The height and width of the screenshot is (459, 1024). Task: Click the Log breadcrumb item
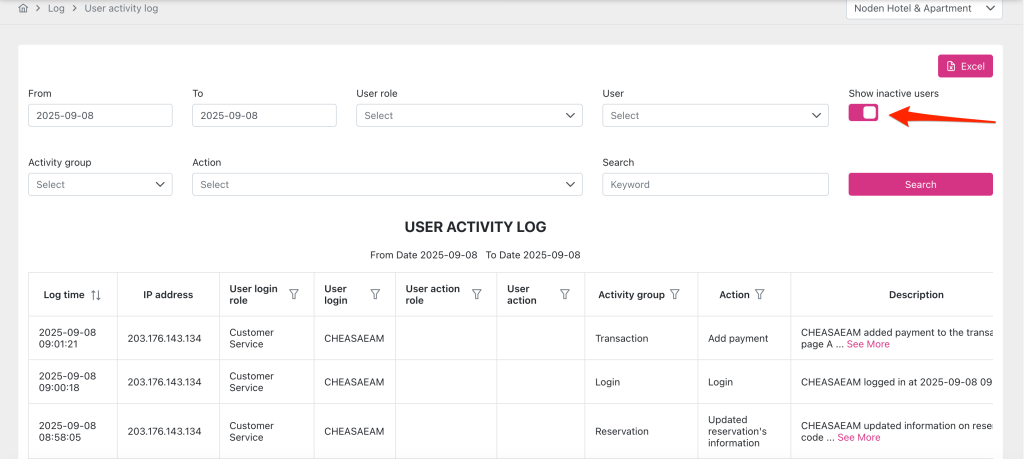(56, 8)
